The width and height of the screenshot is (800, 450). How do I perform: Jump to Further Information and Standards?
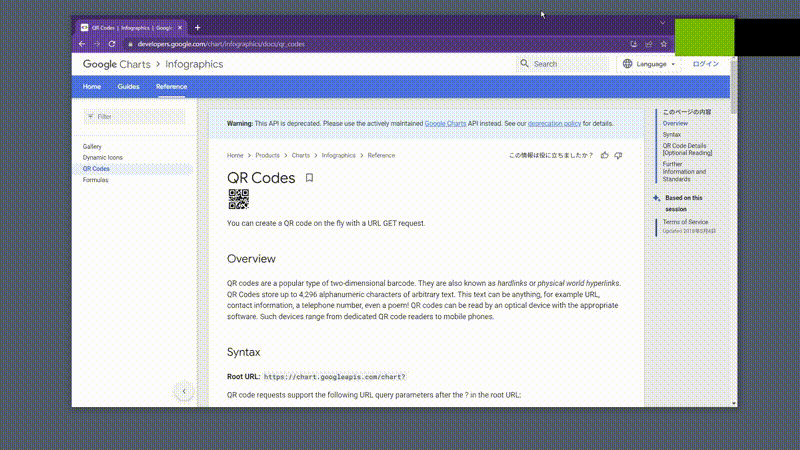pyautogui.click(x=684, y=171)
